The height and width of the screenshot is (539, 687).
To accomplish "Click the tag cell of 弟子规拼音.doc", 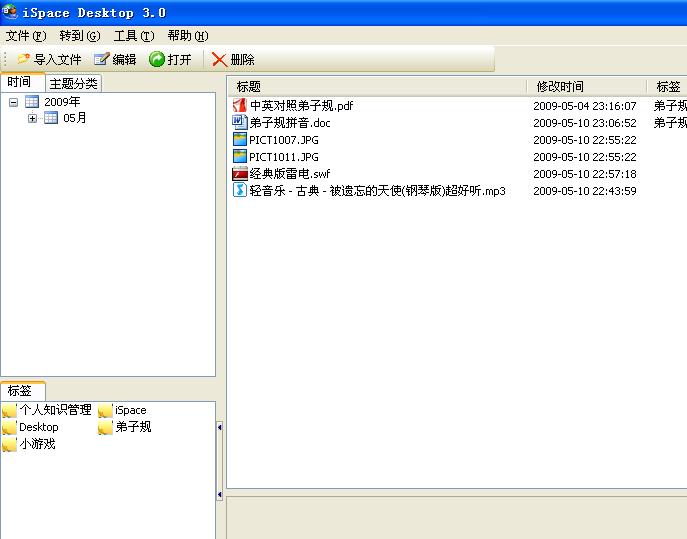I will [670, 123].
